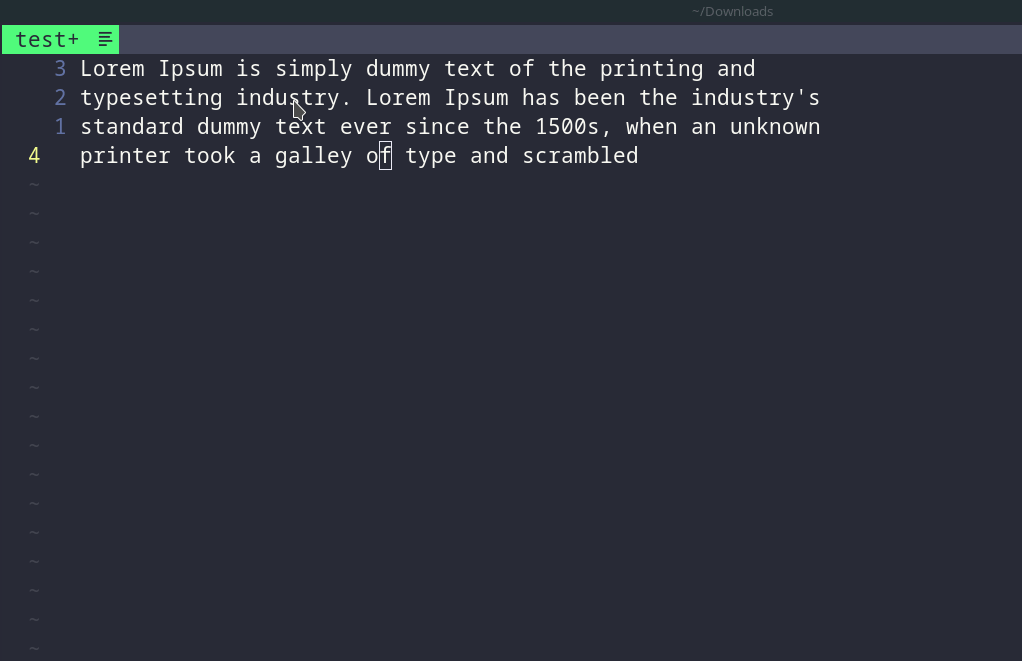
Task: Click the word 'galley' on the fourth line
Action: pos(313,156)
